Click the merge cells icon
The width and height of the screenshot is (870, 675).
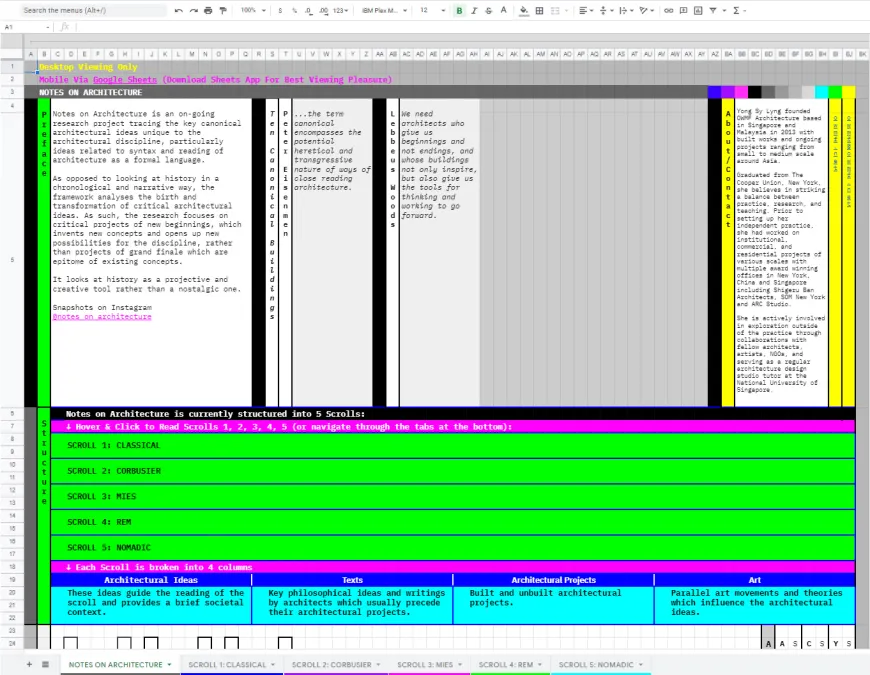[555, 11]
